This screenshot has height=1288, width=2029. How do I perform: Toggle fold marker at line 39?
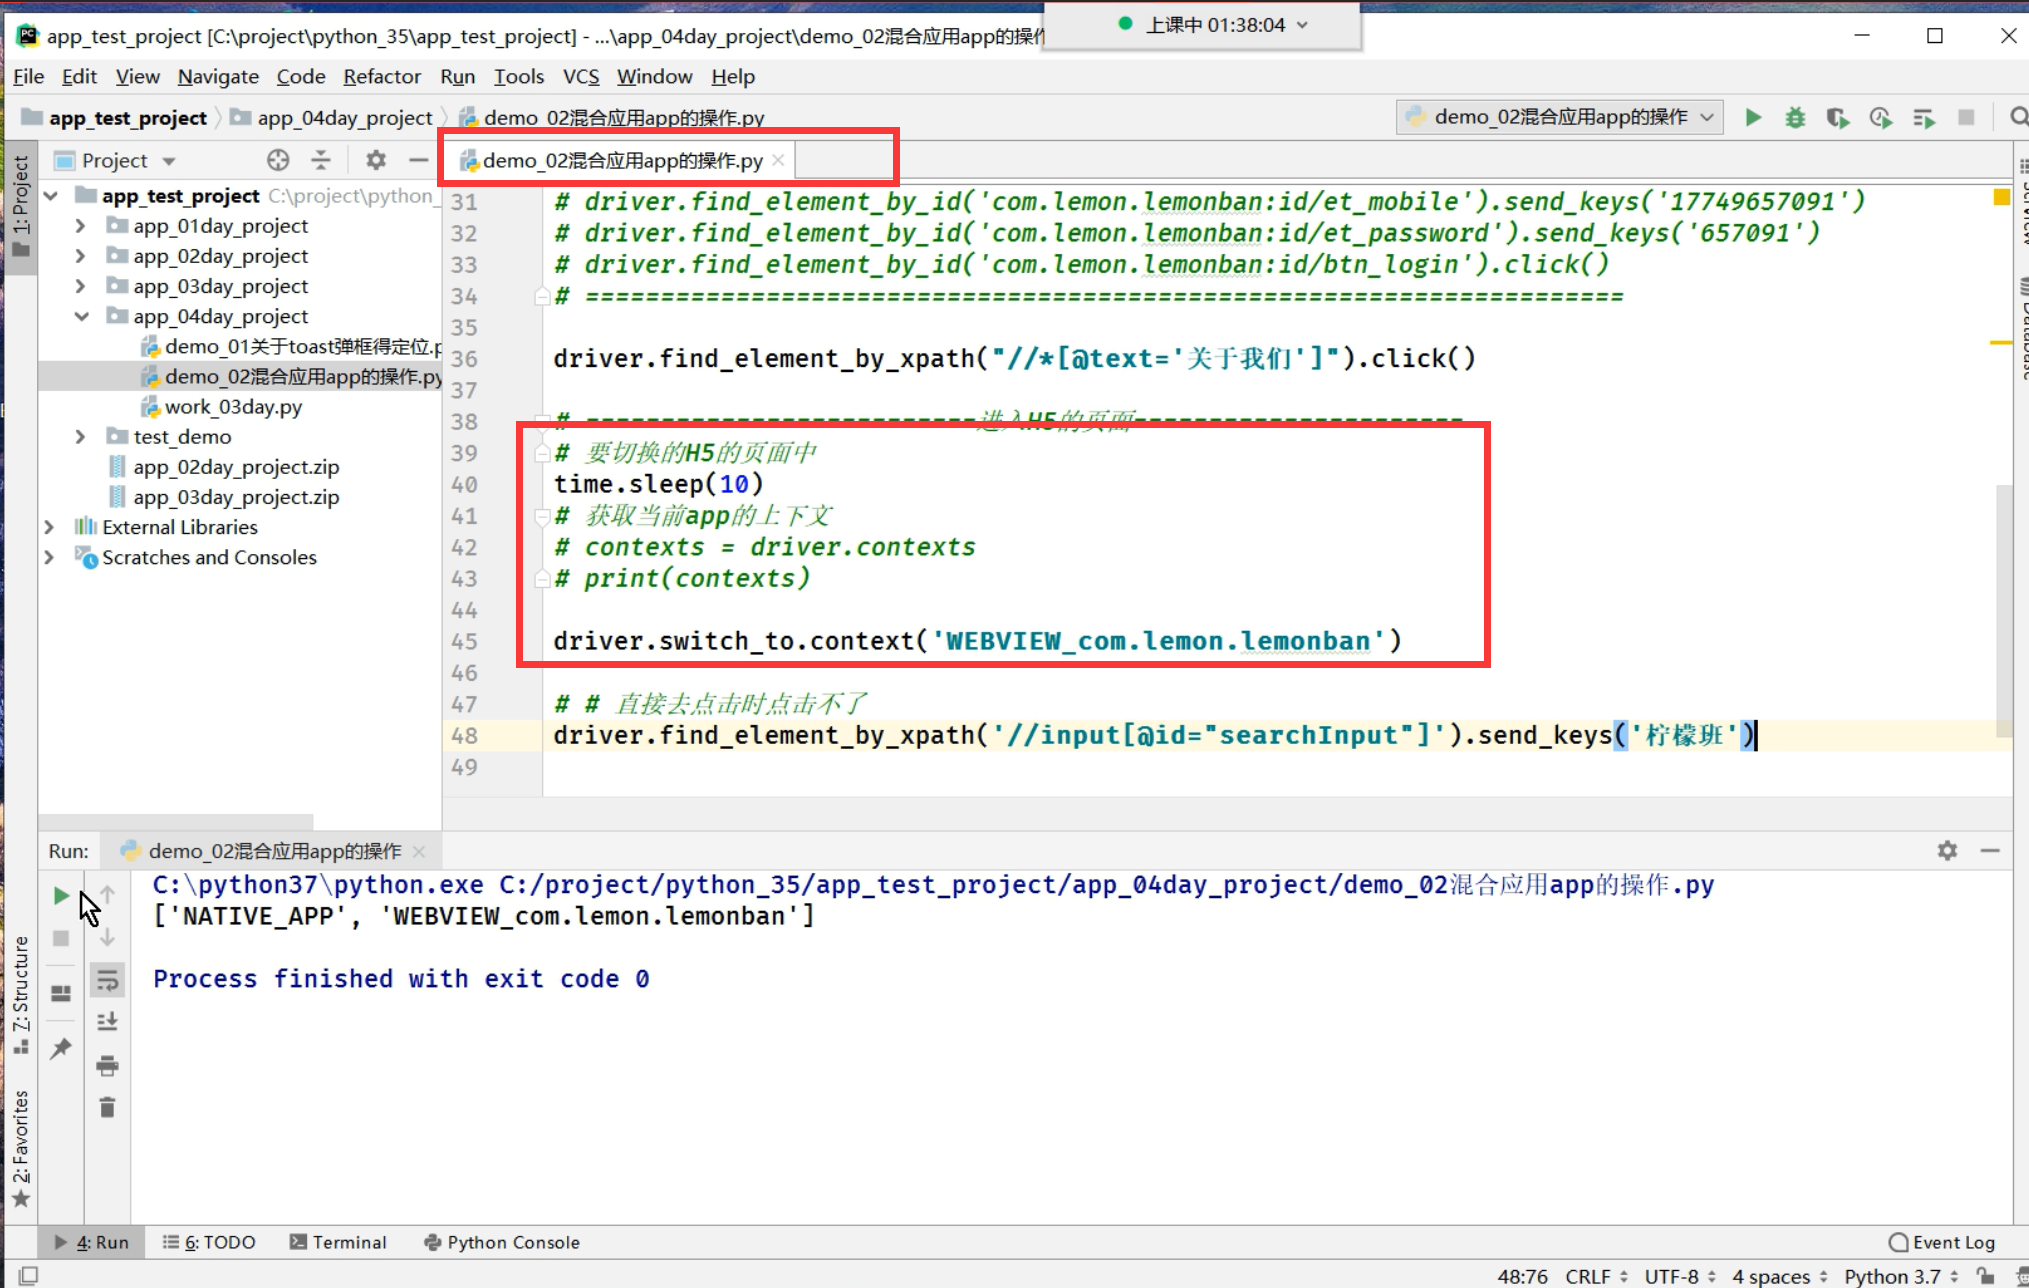[x=542, y=453]
